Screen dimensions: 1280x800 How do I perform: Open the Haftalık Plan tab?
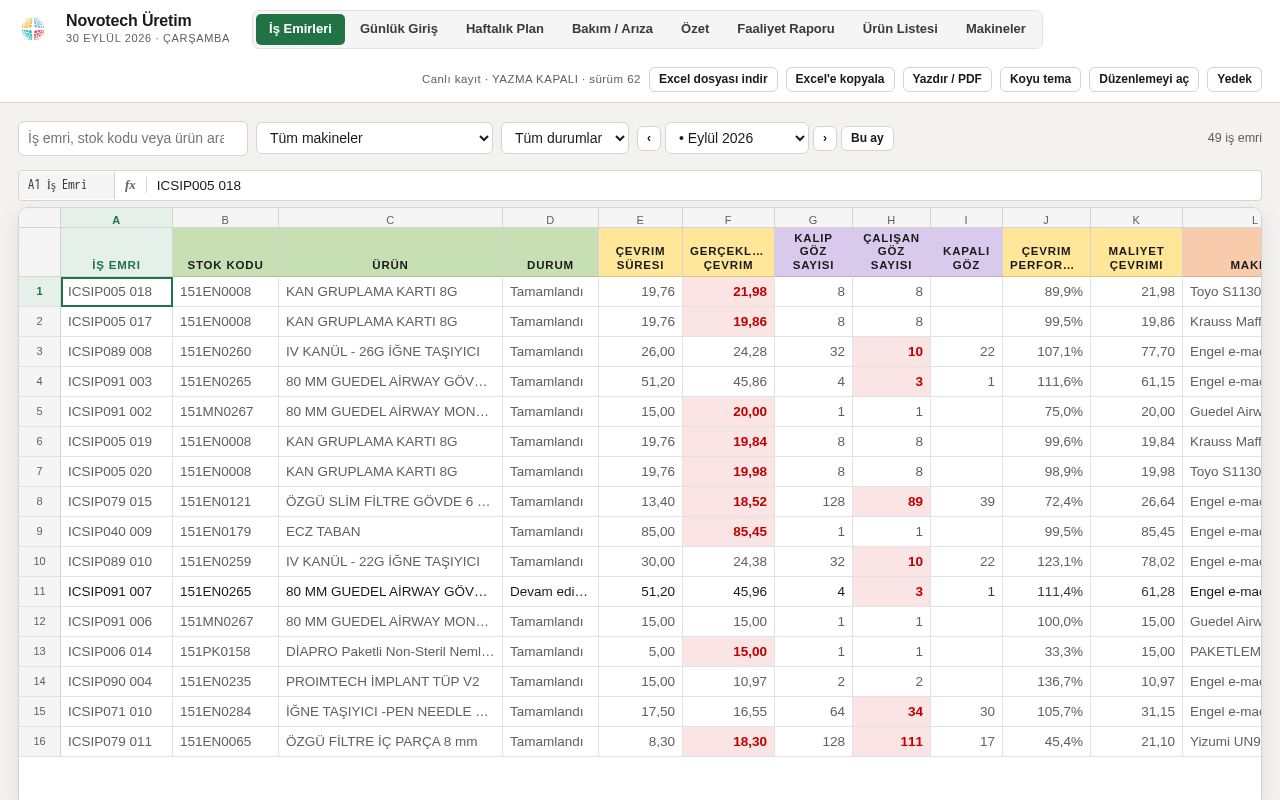505,29
